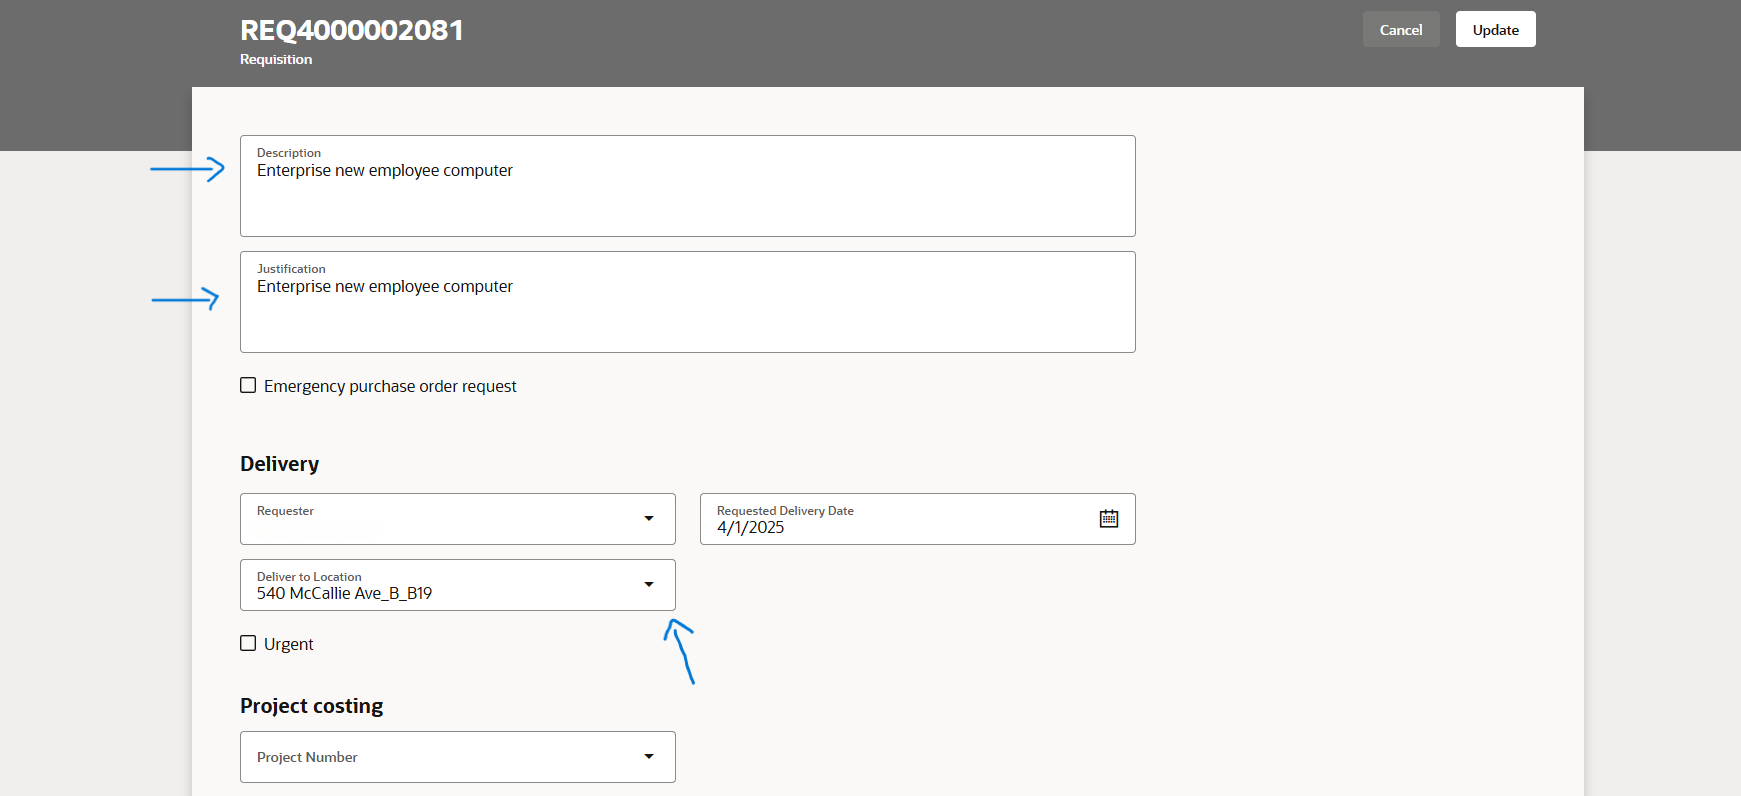Click inside the empty Requester field
Screen dimensions: 1741x796
coord(440,525)
